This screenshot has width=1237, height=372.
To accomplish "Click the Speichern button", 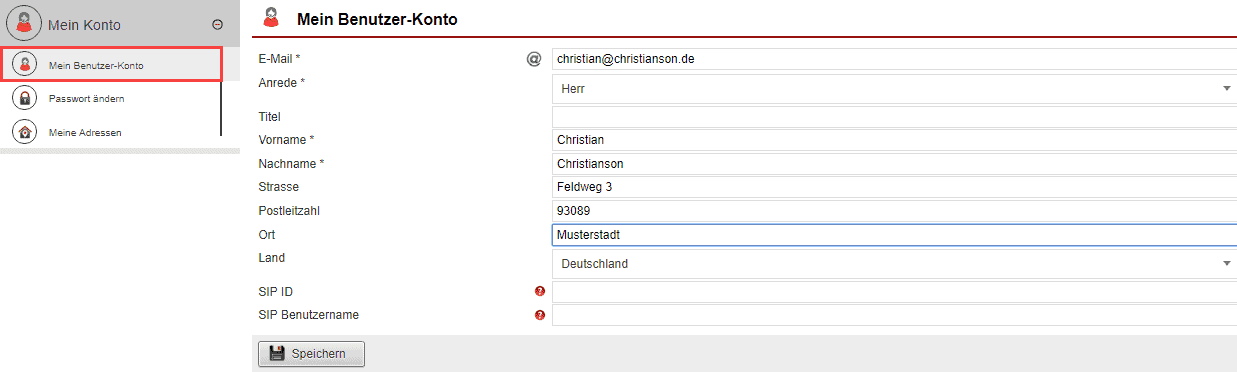I will 311,354.
